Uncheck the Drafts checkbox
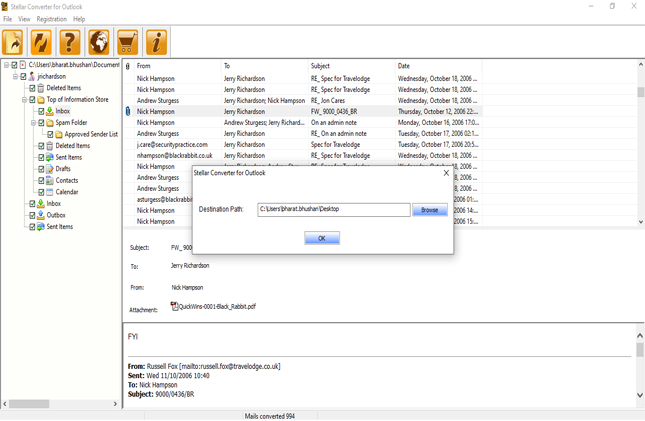This screenshot has width=645, height=421. pyautogui.click(x=41, y=169)
